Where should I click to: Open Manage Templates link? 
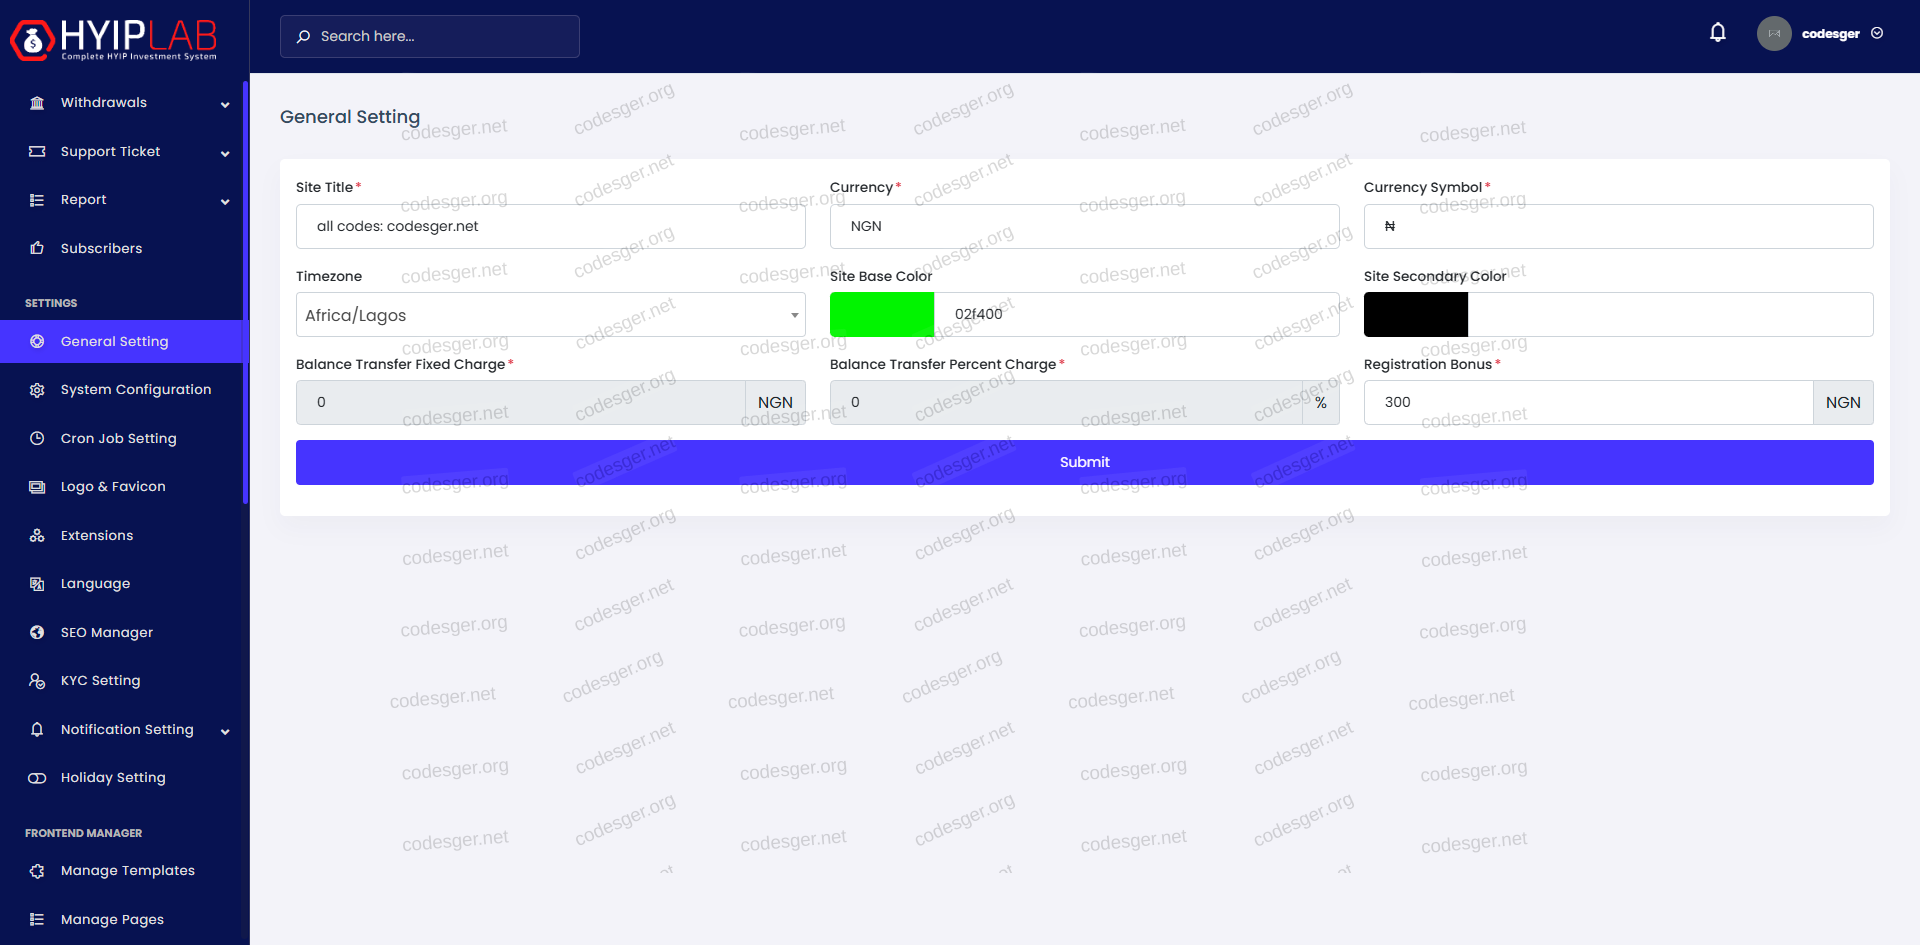[x=128, y=871]
